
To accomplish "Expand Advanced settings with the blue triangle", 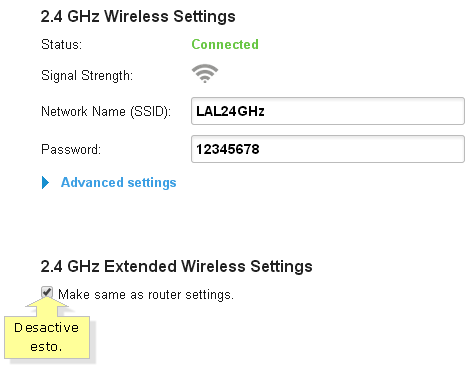I will pyautogui.click(x=45, y=182).
